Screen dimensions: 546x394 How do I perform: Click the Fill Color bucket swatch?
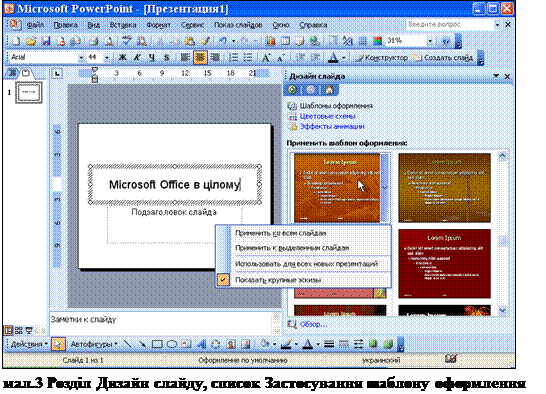point(265,344)
